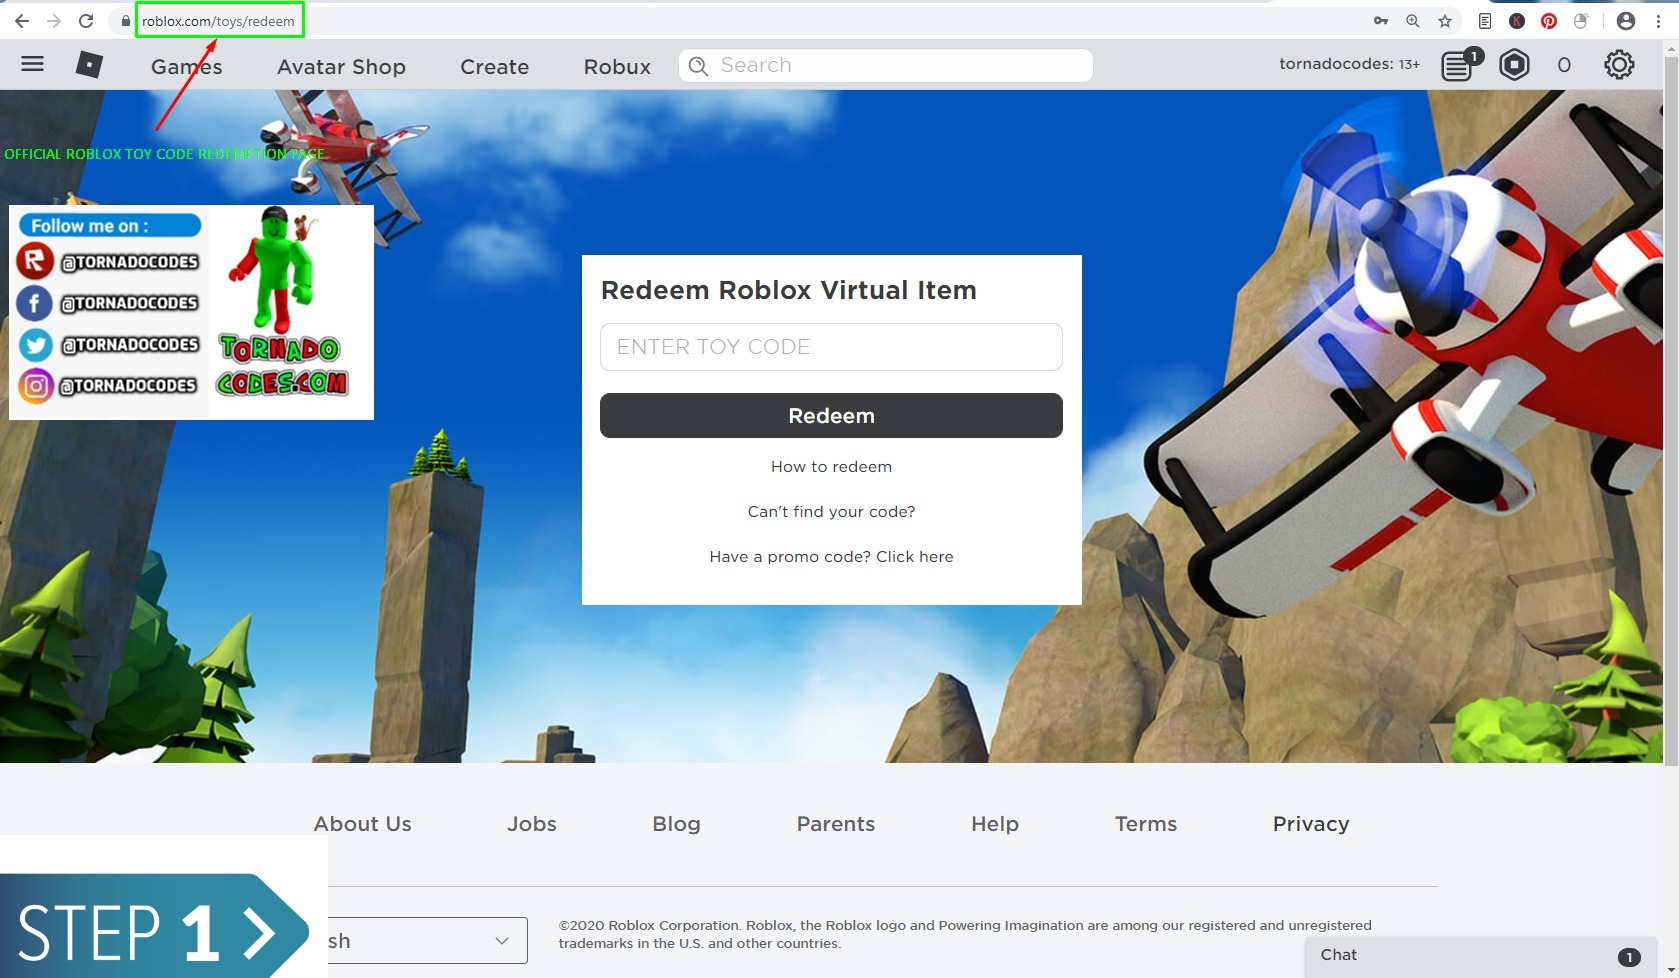Open the Jobs footer link
1679x978 pixels.
click(x=531, y=824)
